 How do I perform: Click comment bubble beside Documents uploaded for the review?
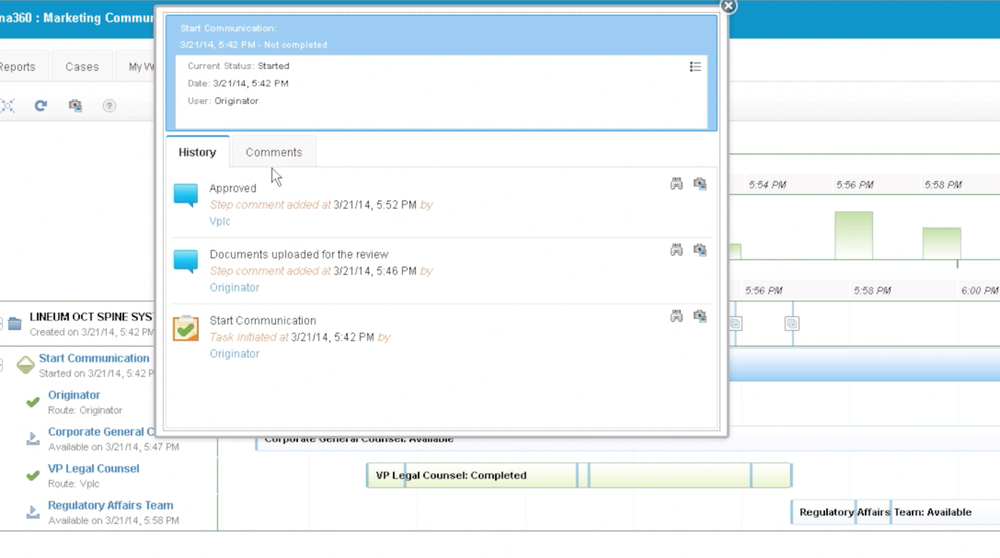[186, 261]
